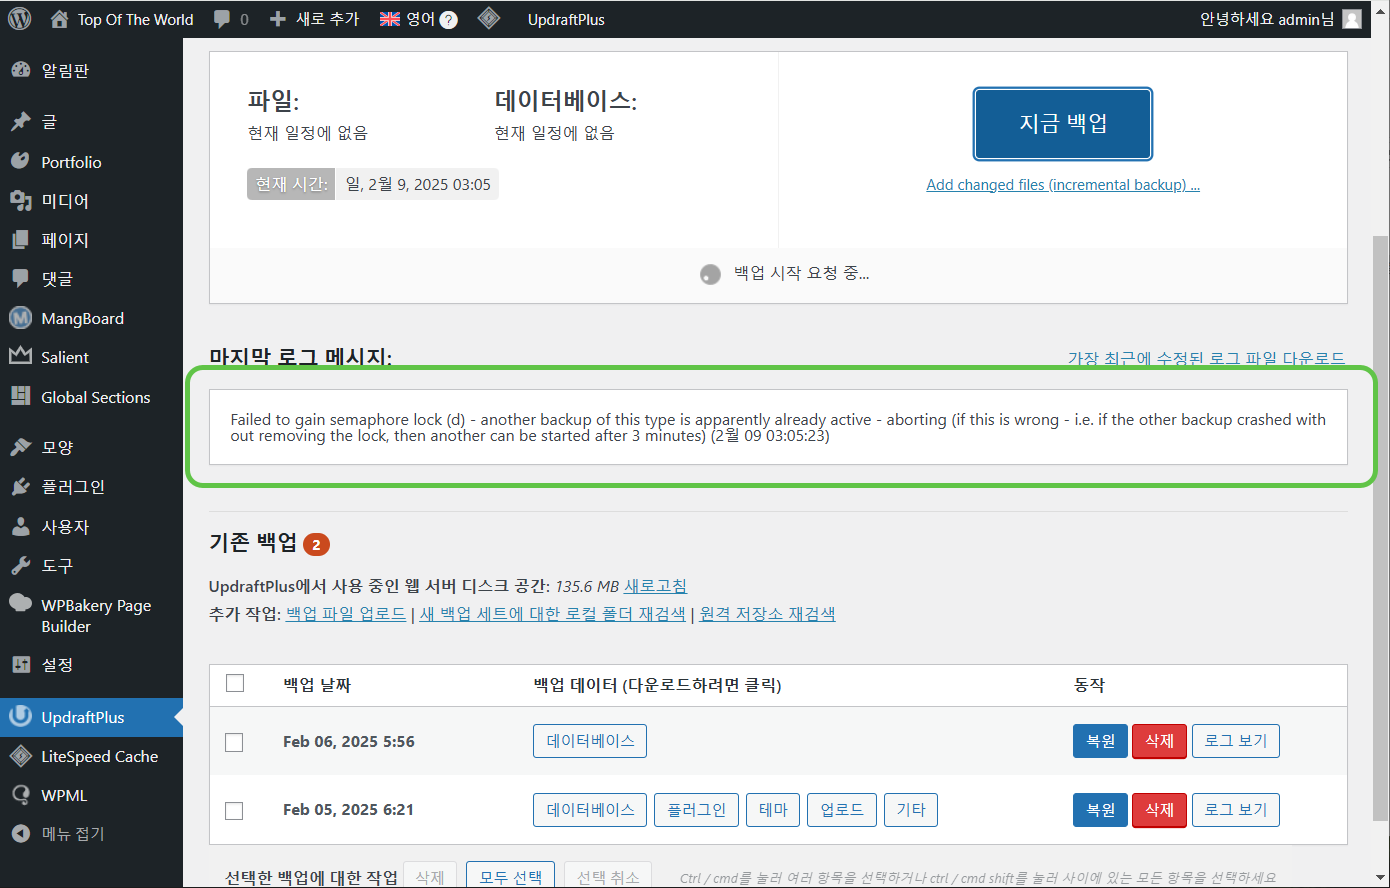Click the 미디어 media icon
1390x888 pixels.
[21, 201]
